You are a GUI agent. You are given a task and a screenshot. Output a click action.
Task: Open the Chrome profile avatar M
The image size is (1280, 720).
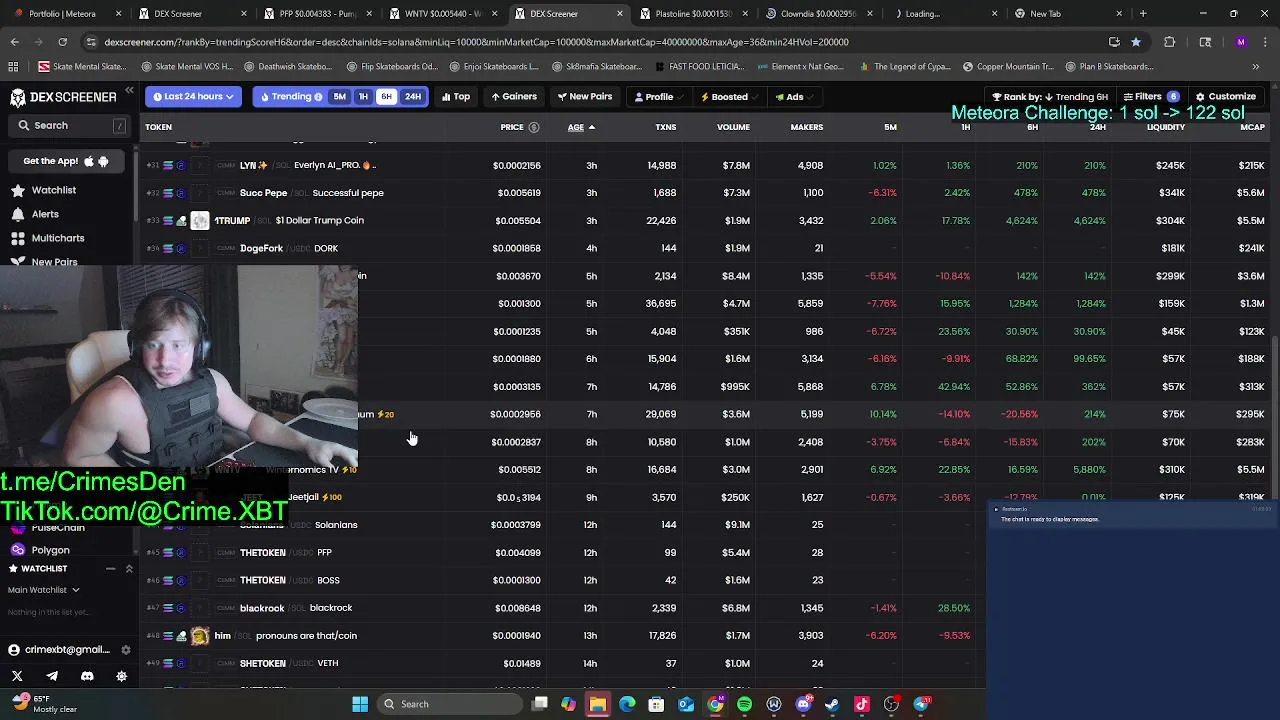click(1241, 42)
